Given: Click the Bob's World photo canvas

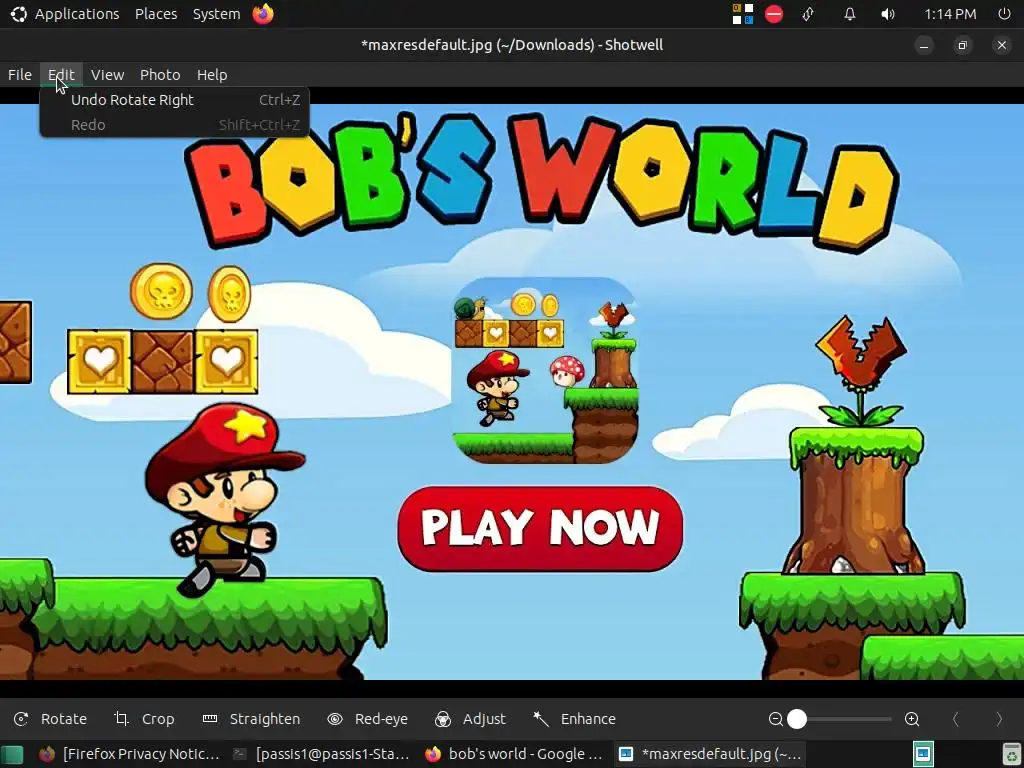Looking at the screenshot, I should [x=512, y=392].
